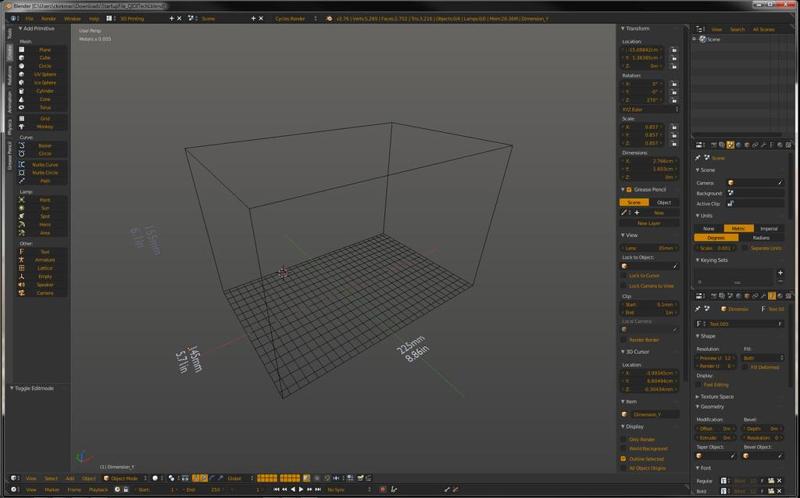The height and width of the screenshot is (498, 800).
Task: Open the XYZ Euler rotation mode dropdown
Action: coord(649,109)
